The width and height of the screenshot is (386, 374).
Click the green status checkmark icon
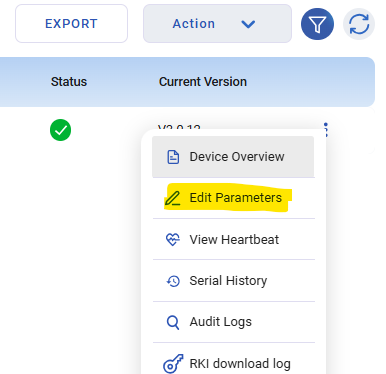pyautogui.click(x=60, y=130)
